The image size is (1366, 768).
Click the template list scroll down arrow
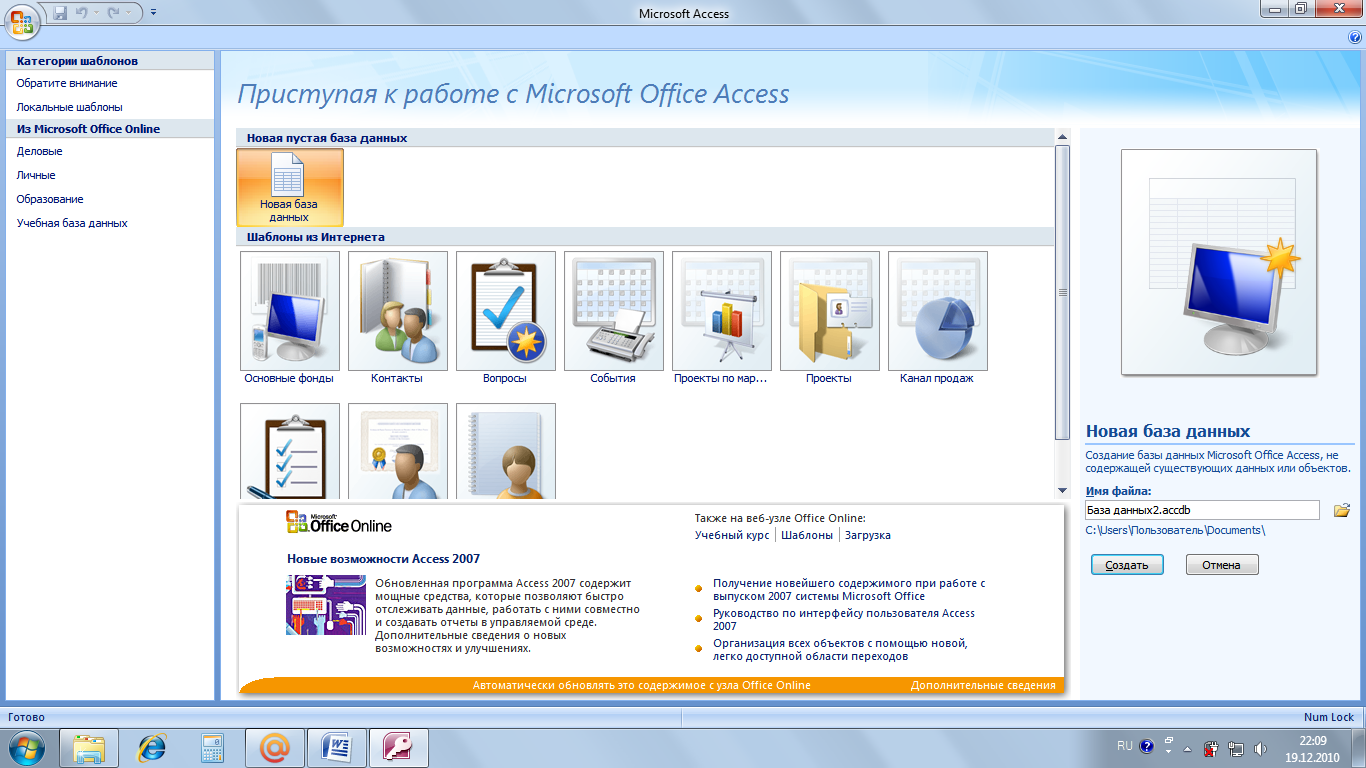point(1062,491)
